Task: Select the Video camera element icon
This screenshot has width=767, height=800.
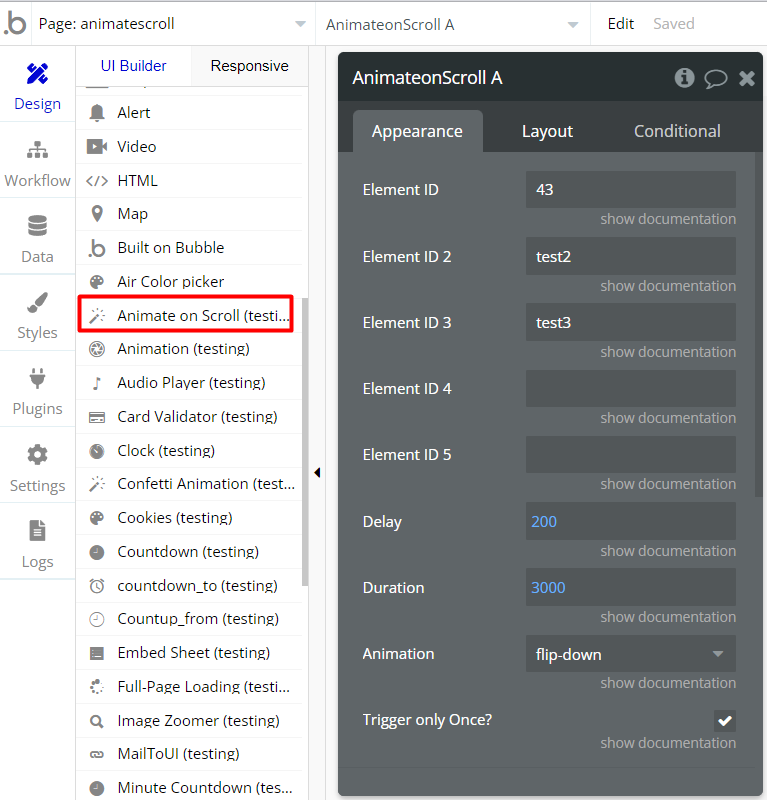Action: click(x=97, y=147)
